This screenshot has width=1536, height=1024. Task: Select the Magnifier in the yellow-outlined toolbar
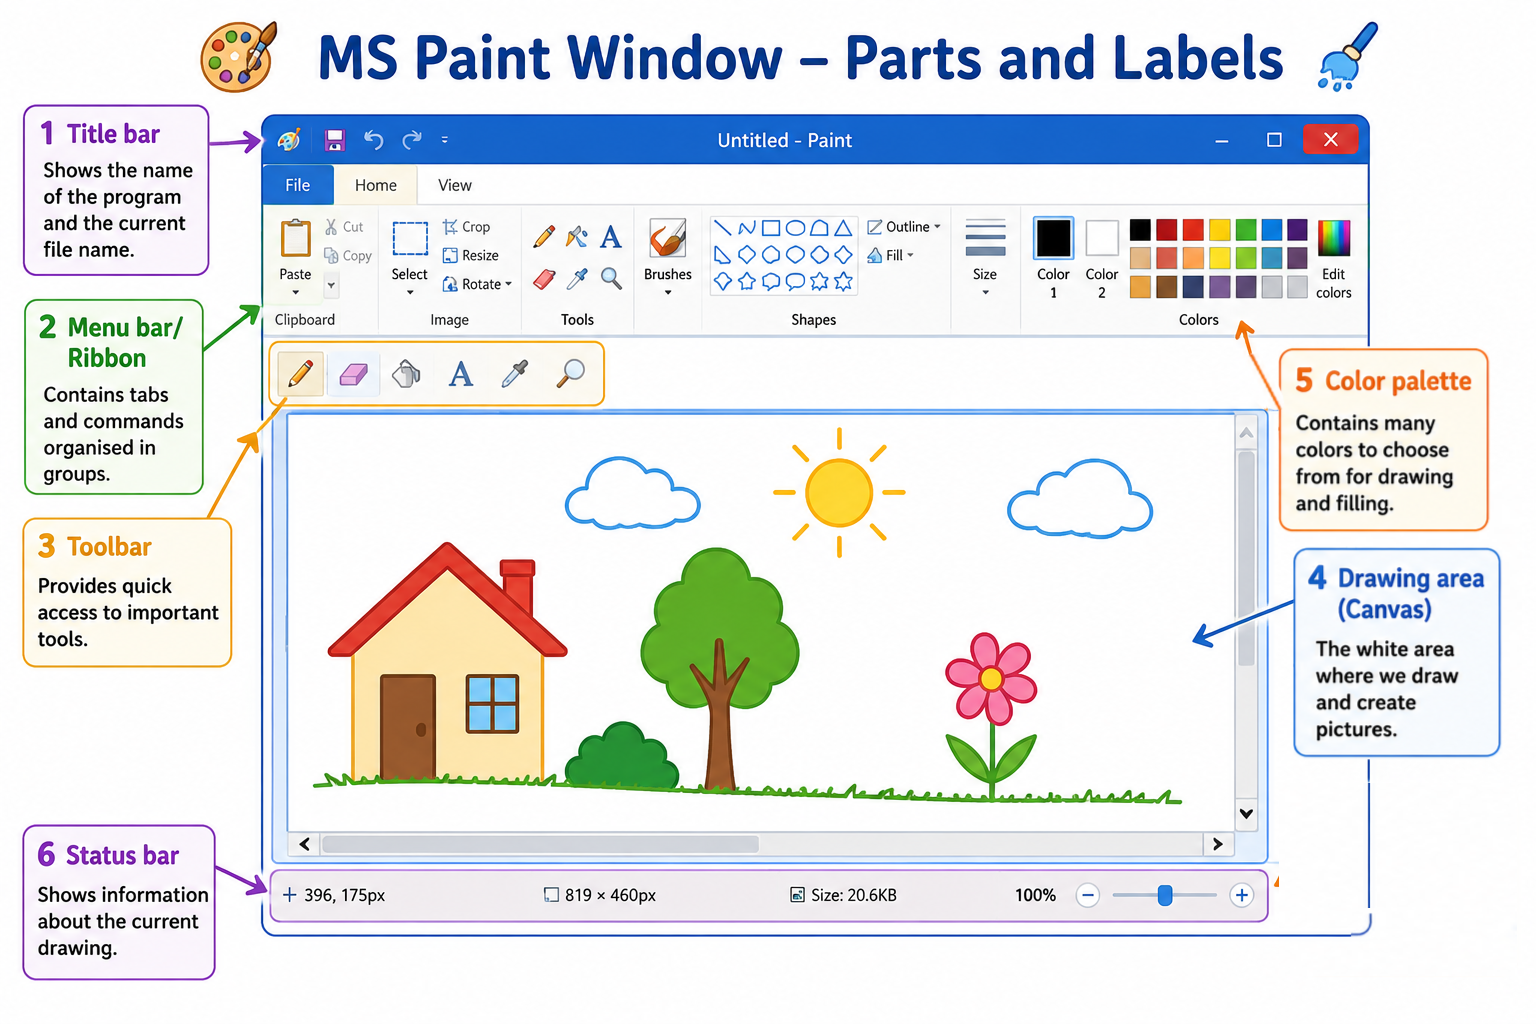570,374
